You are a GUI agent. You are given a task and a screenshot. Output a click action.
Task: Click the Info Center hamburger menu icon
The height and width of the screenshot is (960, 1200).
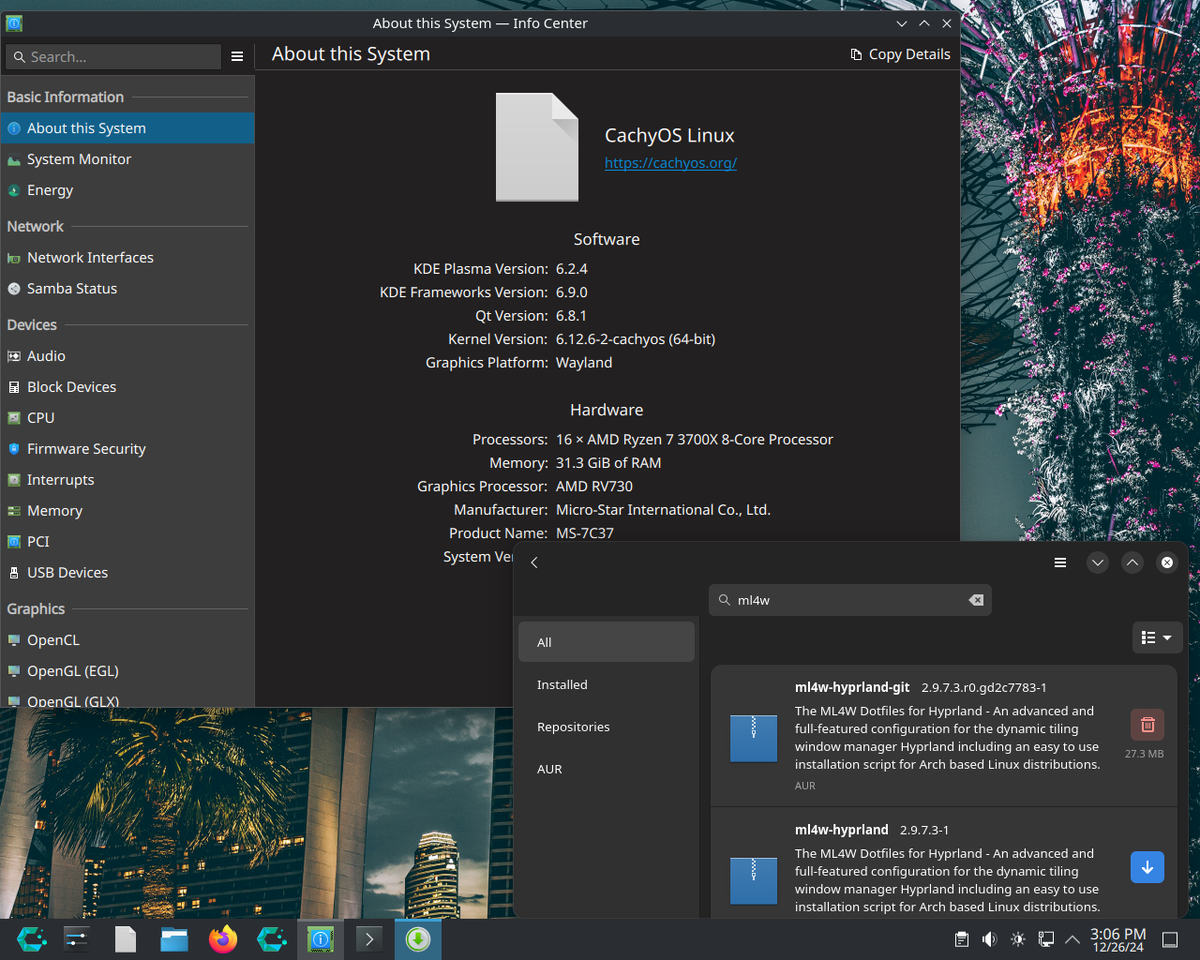237,57
